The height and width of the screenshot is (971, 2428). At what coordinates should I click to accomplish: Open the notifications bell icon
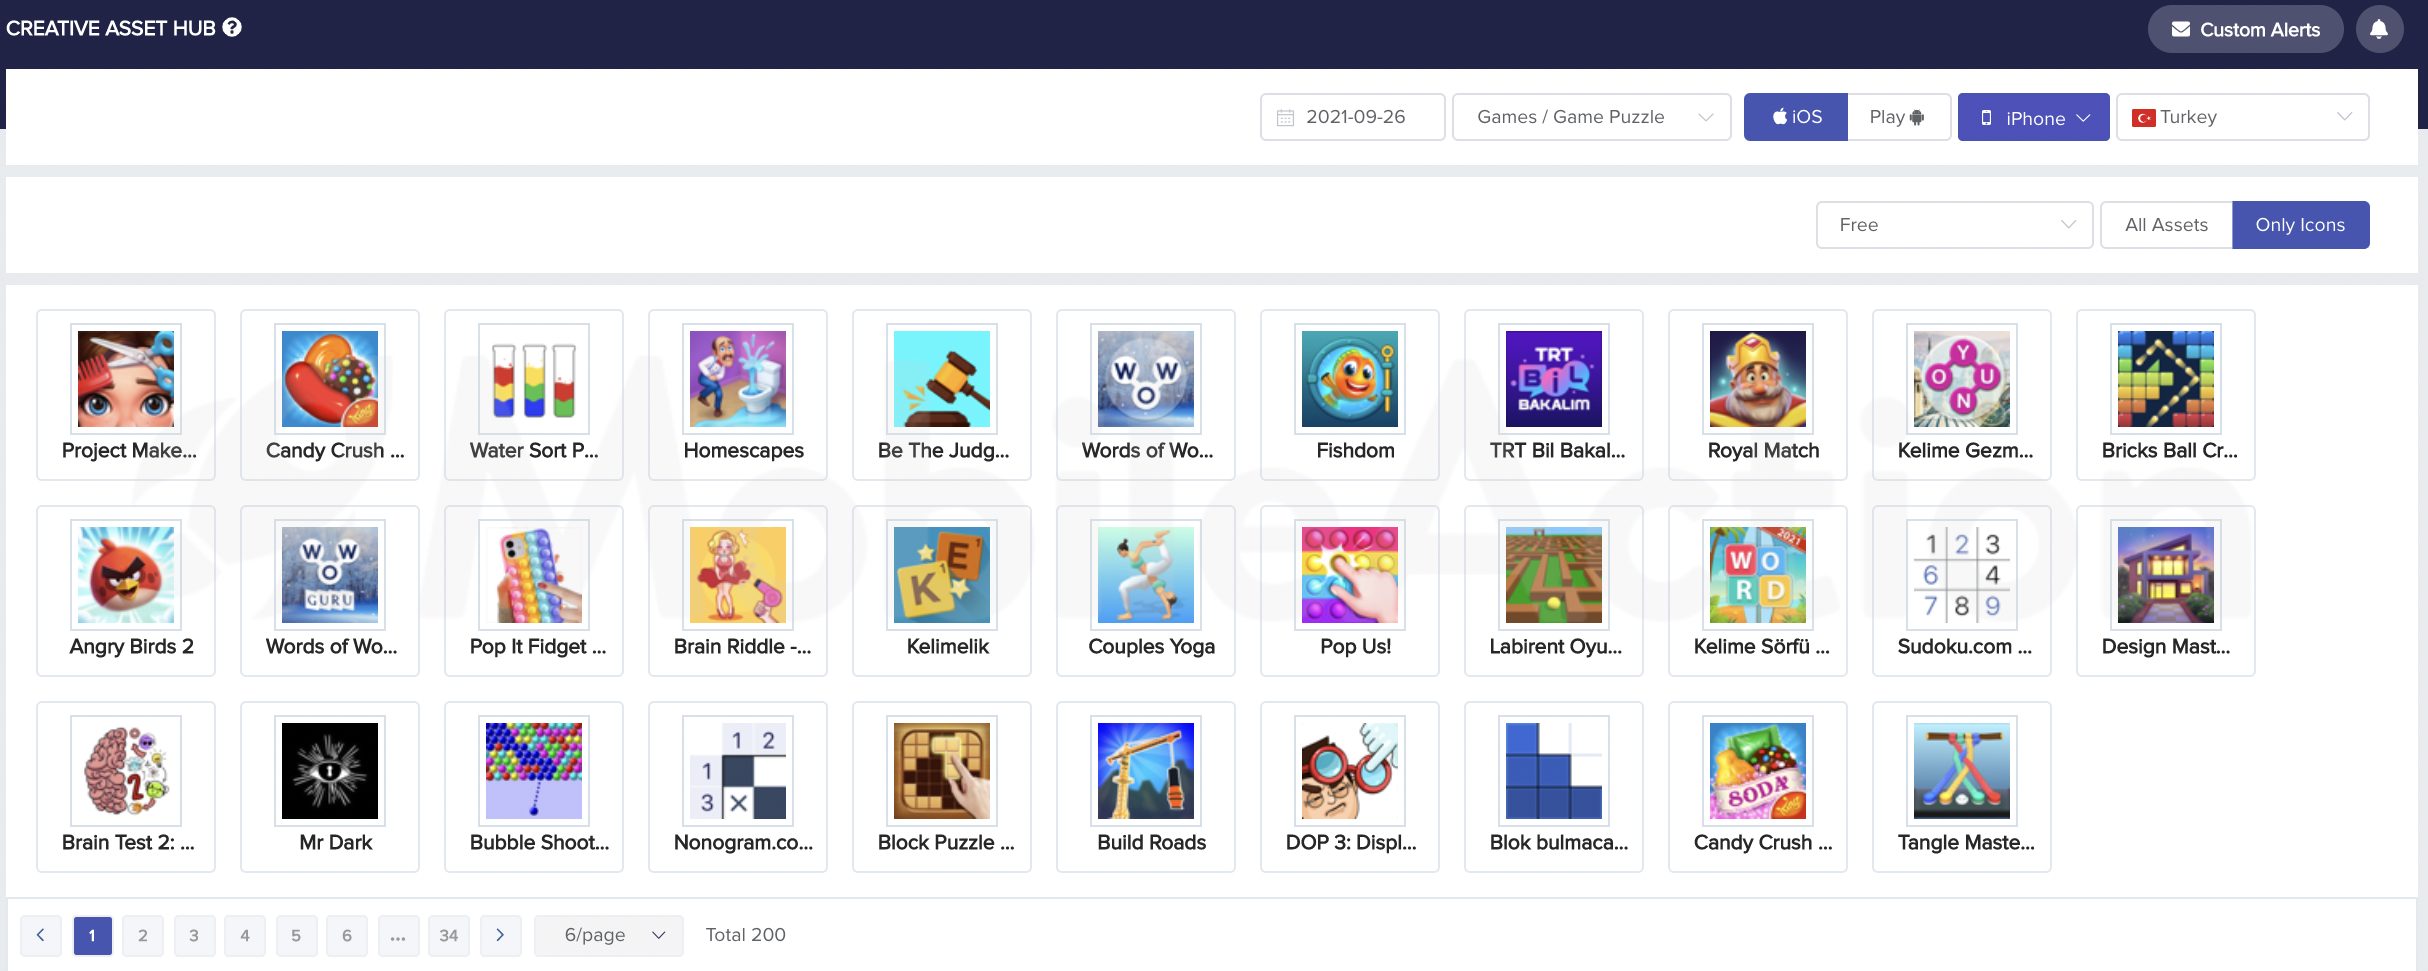click(x=2379, y=29)
